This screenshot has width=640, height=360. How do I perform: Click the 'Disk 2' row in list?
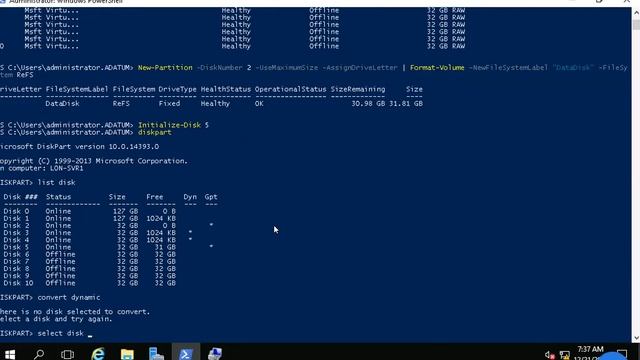click(x=108, y=225)
